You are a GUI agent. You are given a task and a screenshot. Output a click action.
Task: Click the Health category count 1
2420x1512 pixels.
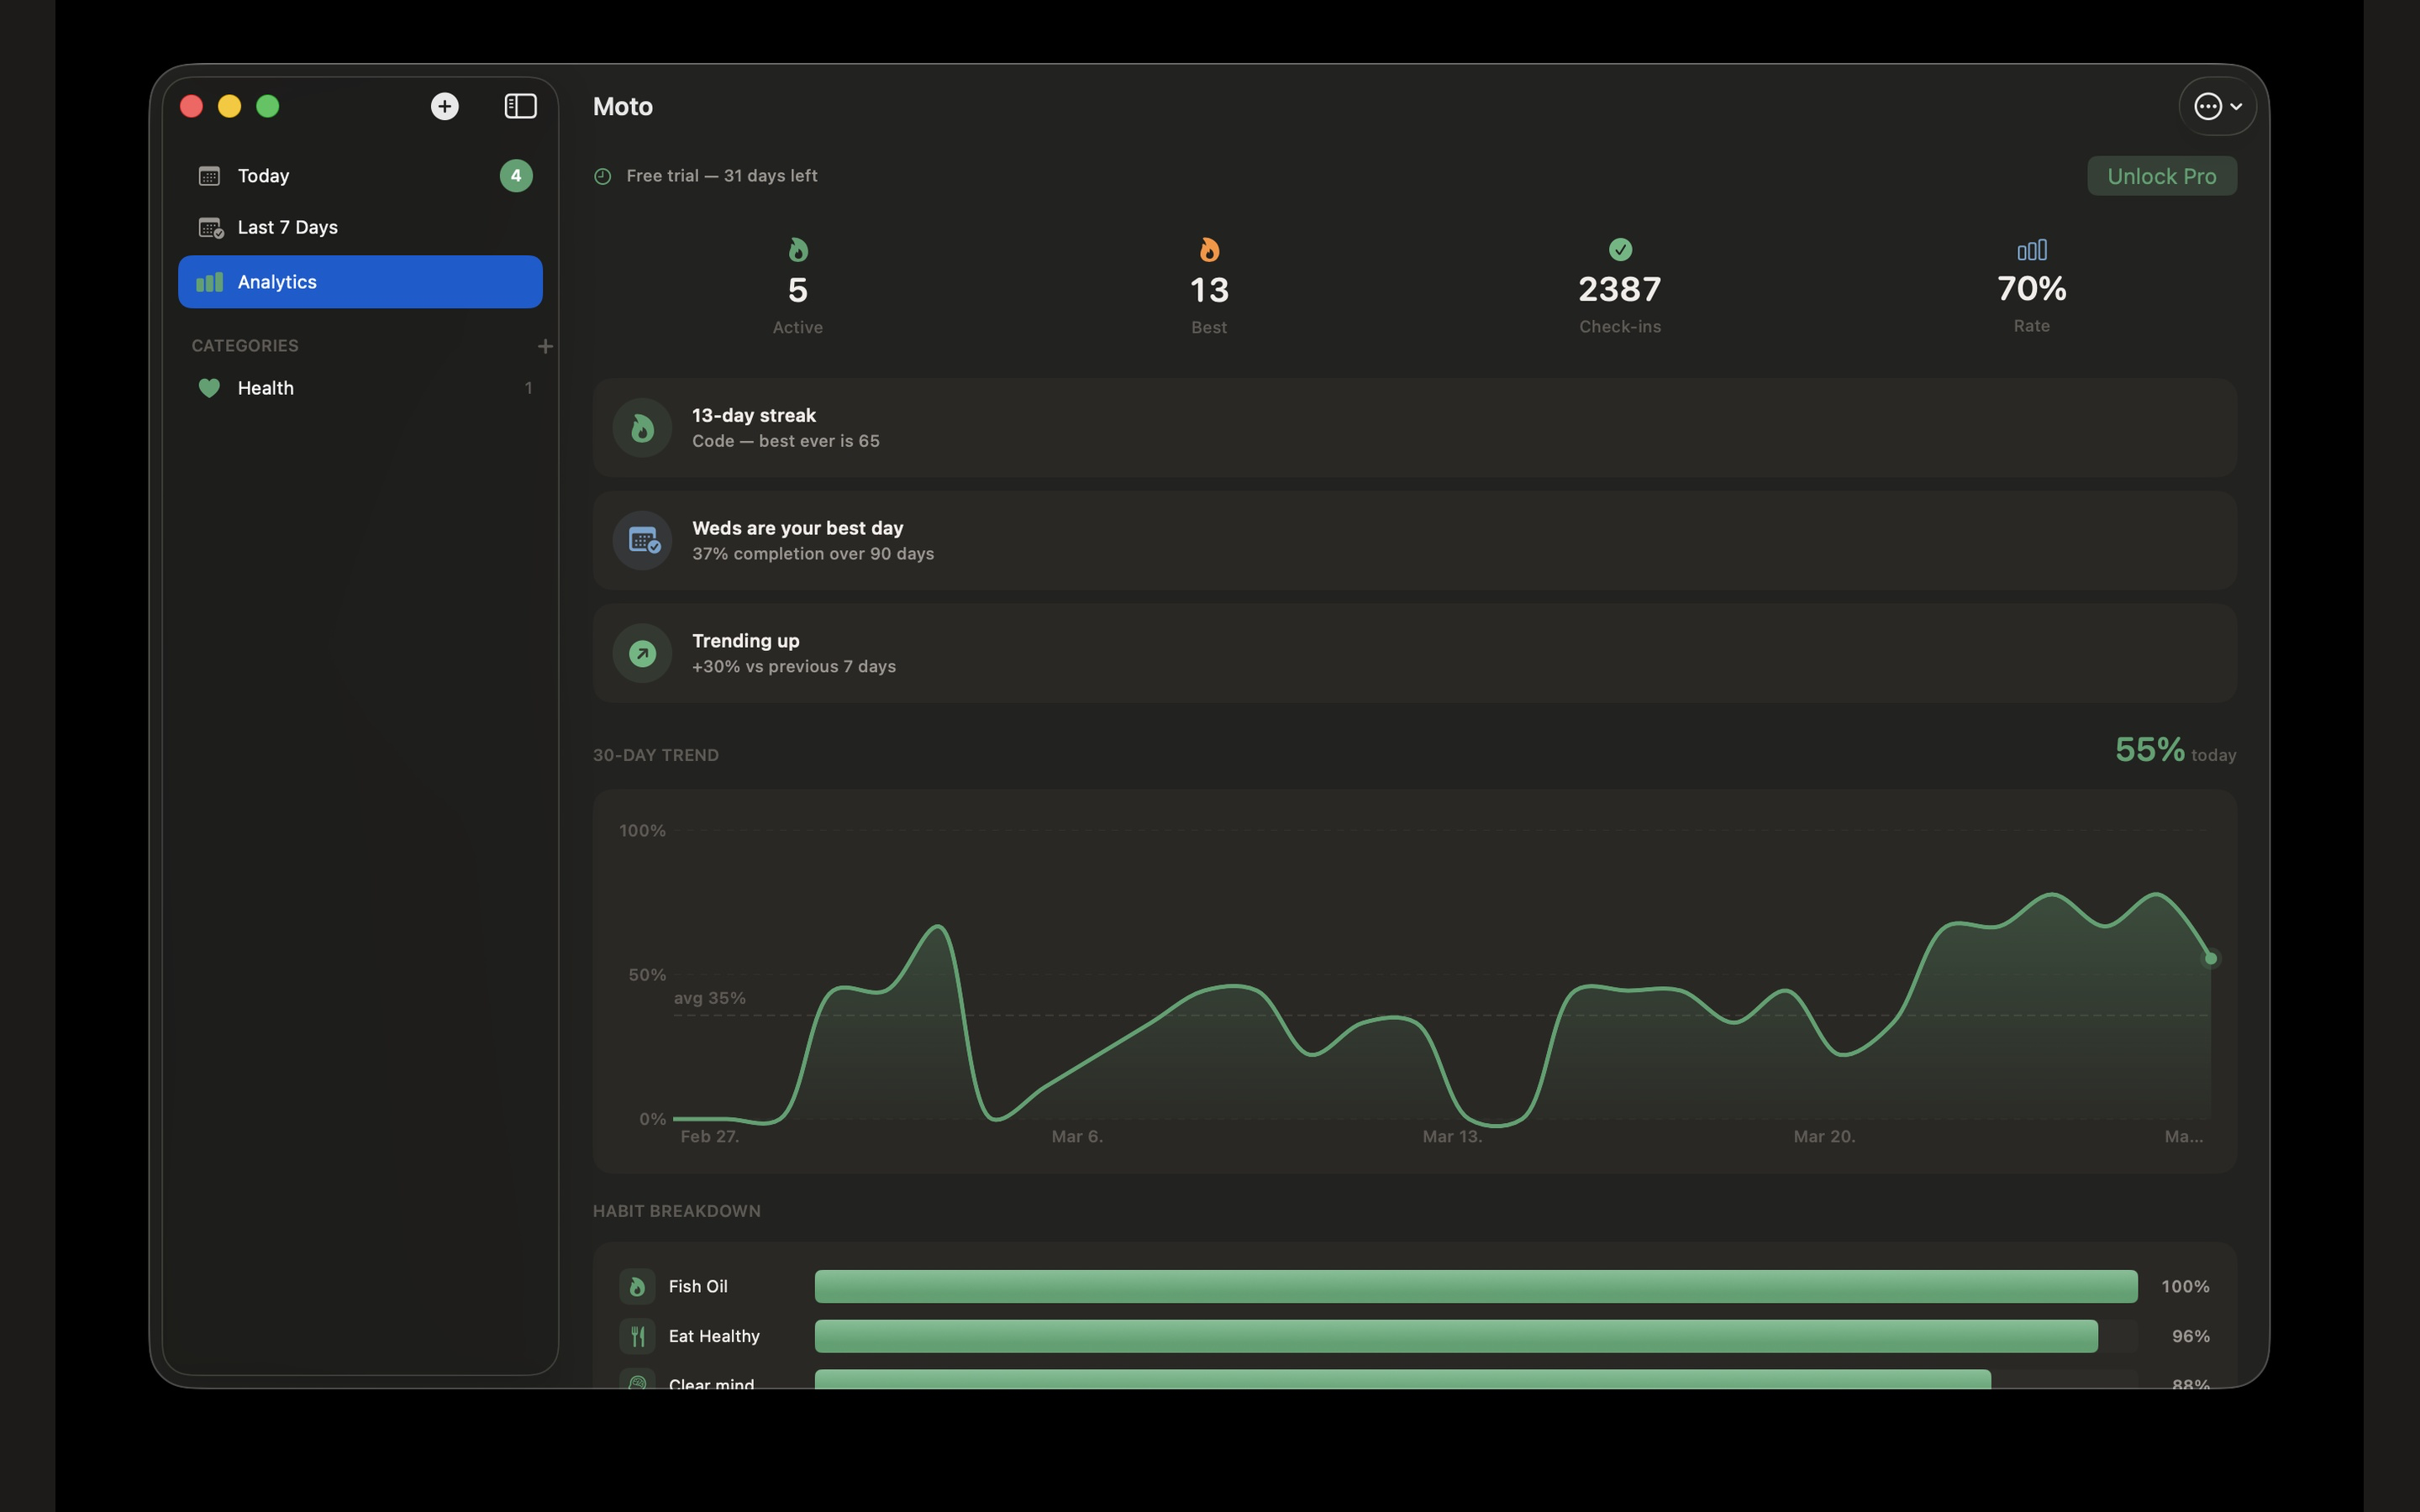click(x=528, y=388)
